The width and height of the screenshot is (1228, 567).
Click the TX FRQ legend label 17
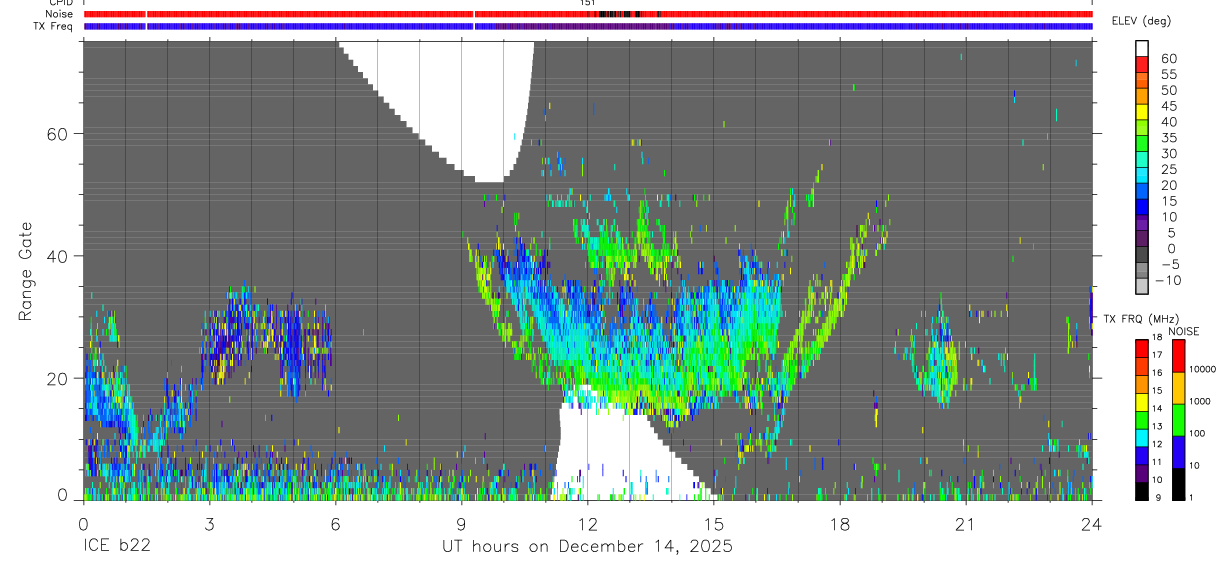(x=1157, y=355)
